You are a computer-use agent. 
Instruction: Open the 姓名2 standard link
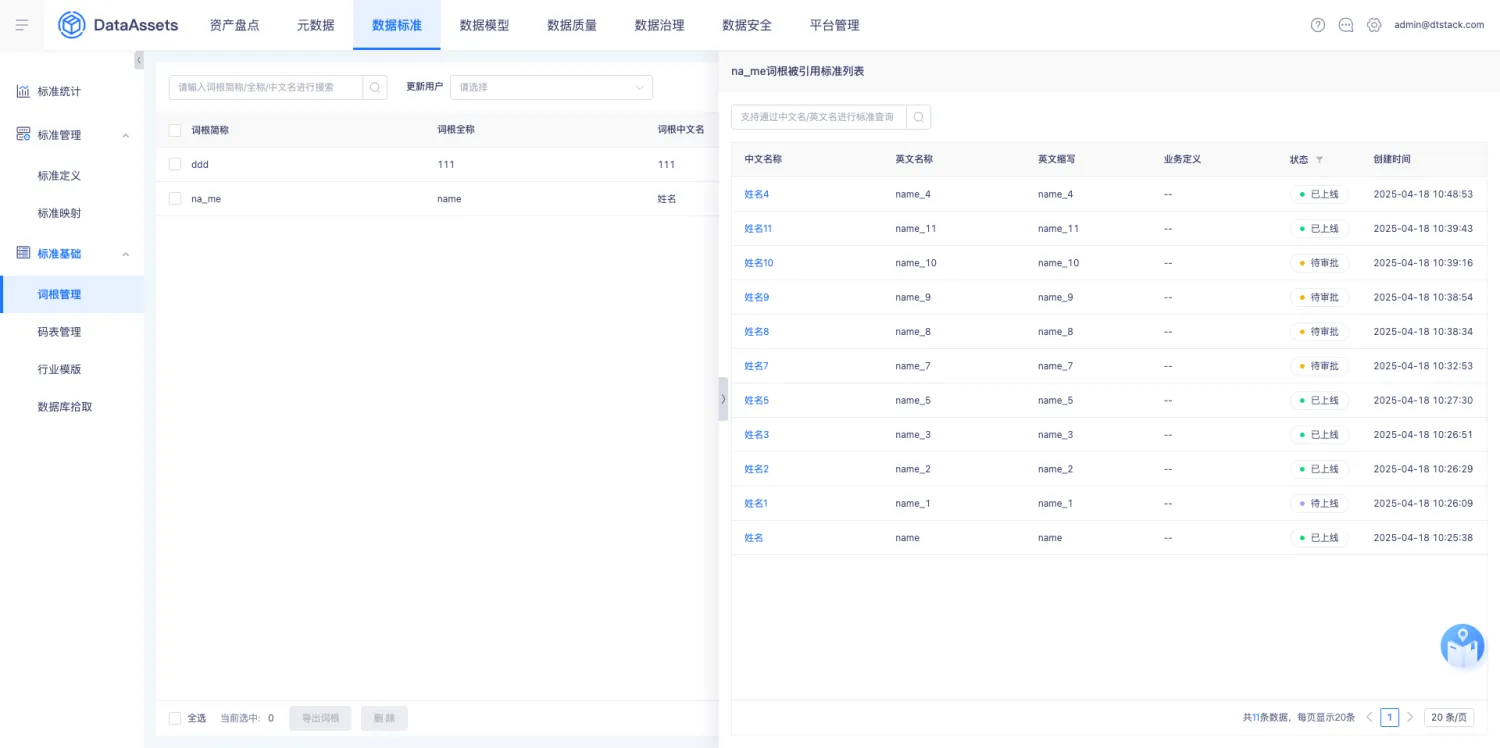coord(757,469)
